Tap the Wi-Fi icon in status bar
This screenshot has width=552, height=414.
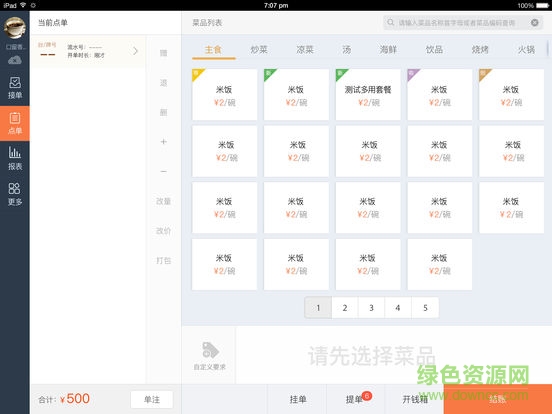(x=23, y=5)
